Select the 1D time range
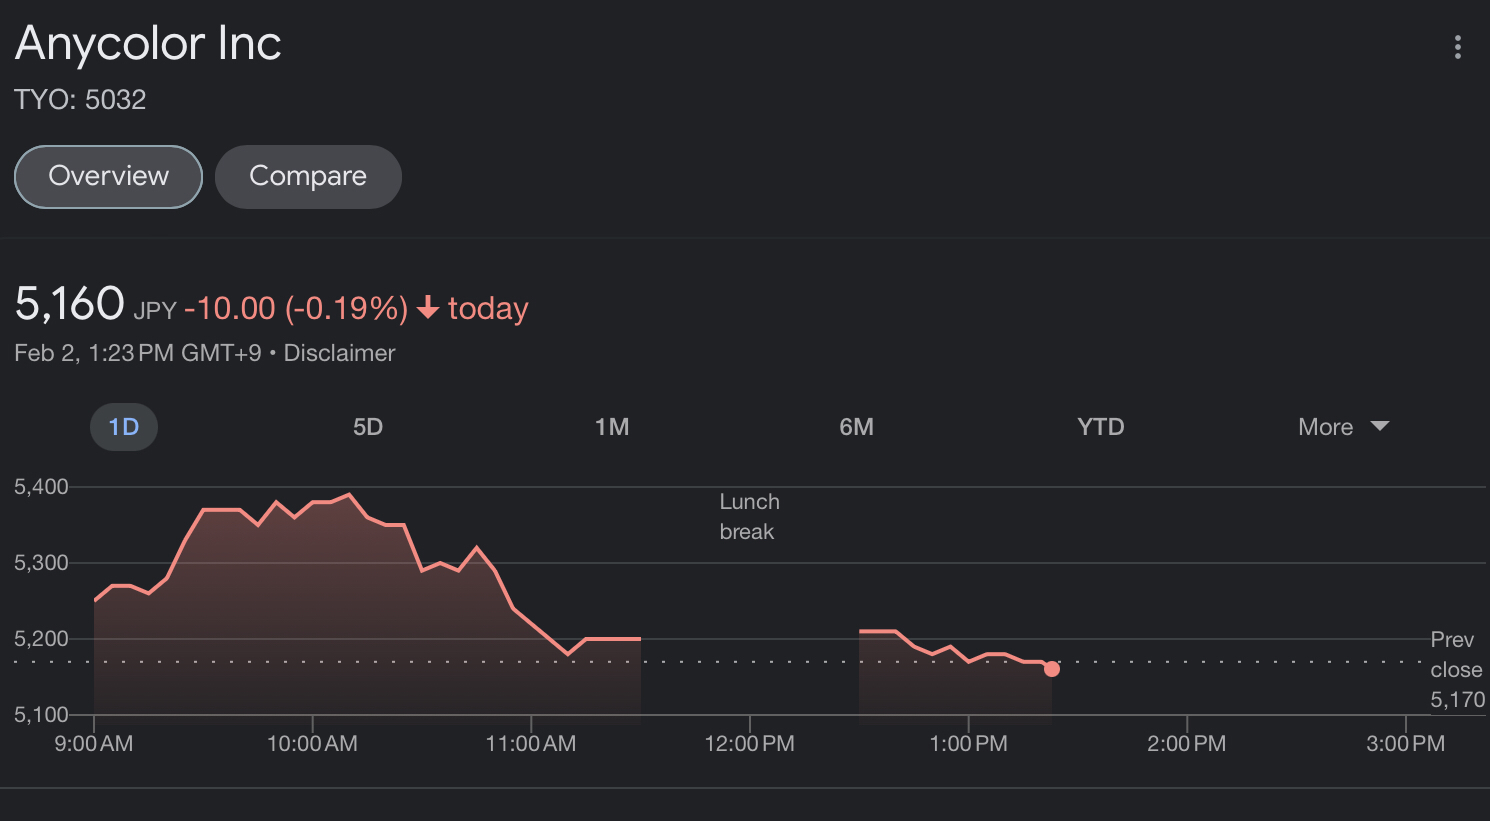This screenshot has height=821, width=1490. pyautogui.click(x=124, y=427)
